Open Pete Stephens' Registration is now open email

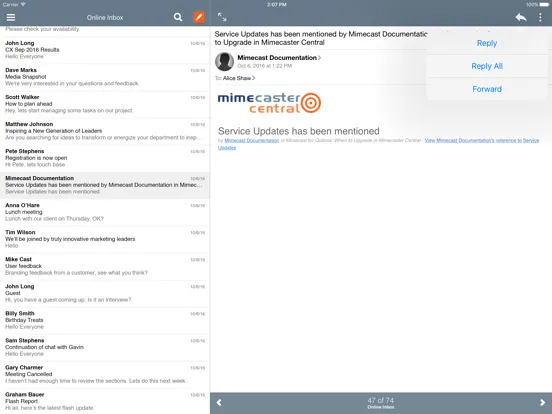(x=105, y=158)
